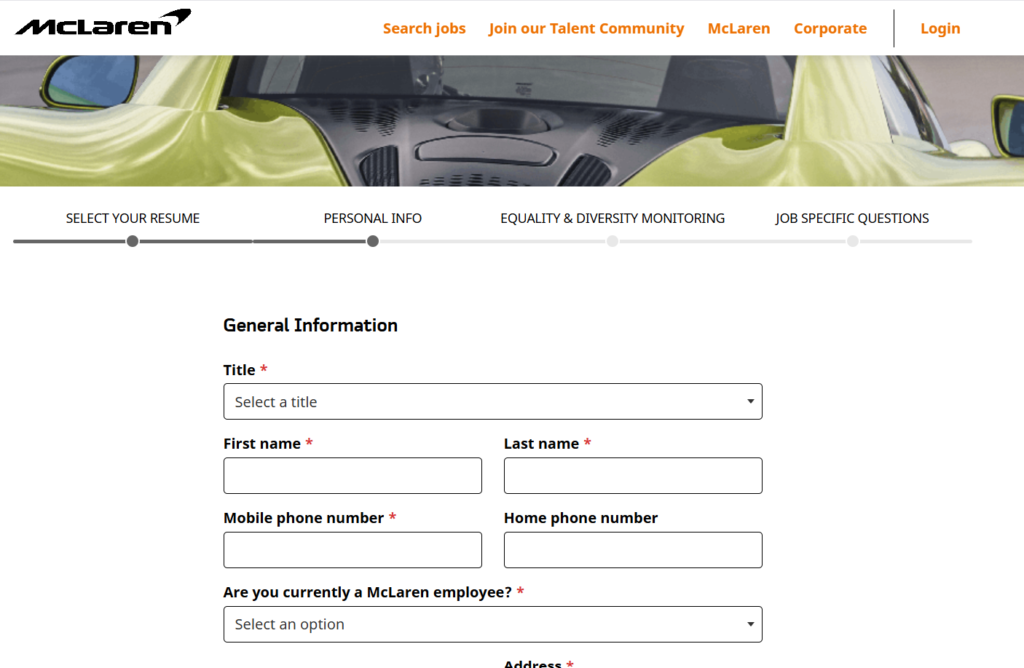Open the McLaren employee Select an option dropdown
Image resolution: width=1024 pixels, height=668 pixels.
493,624
